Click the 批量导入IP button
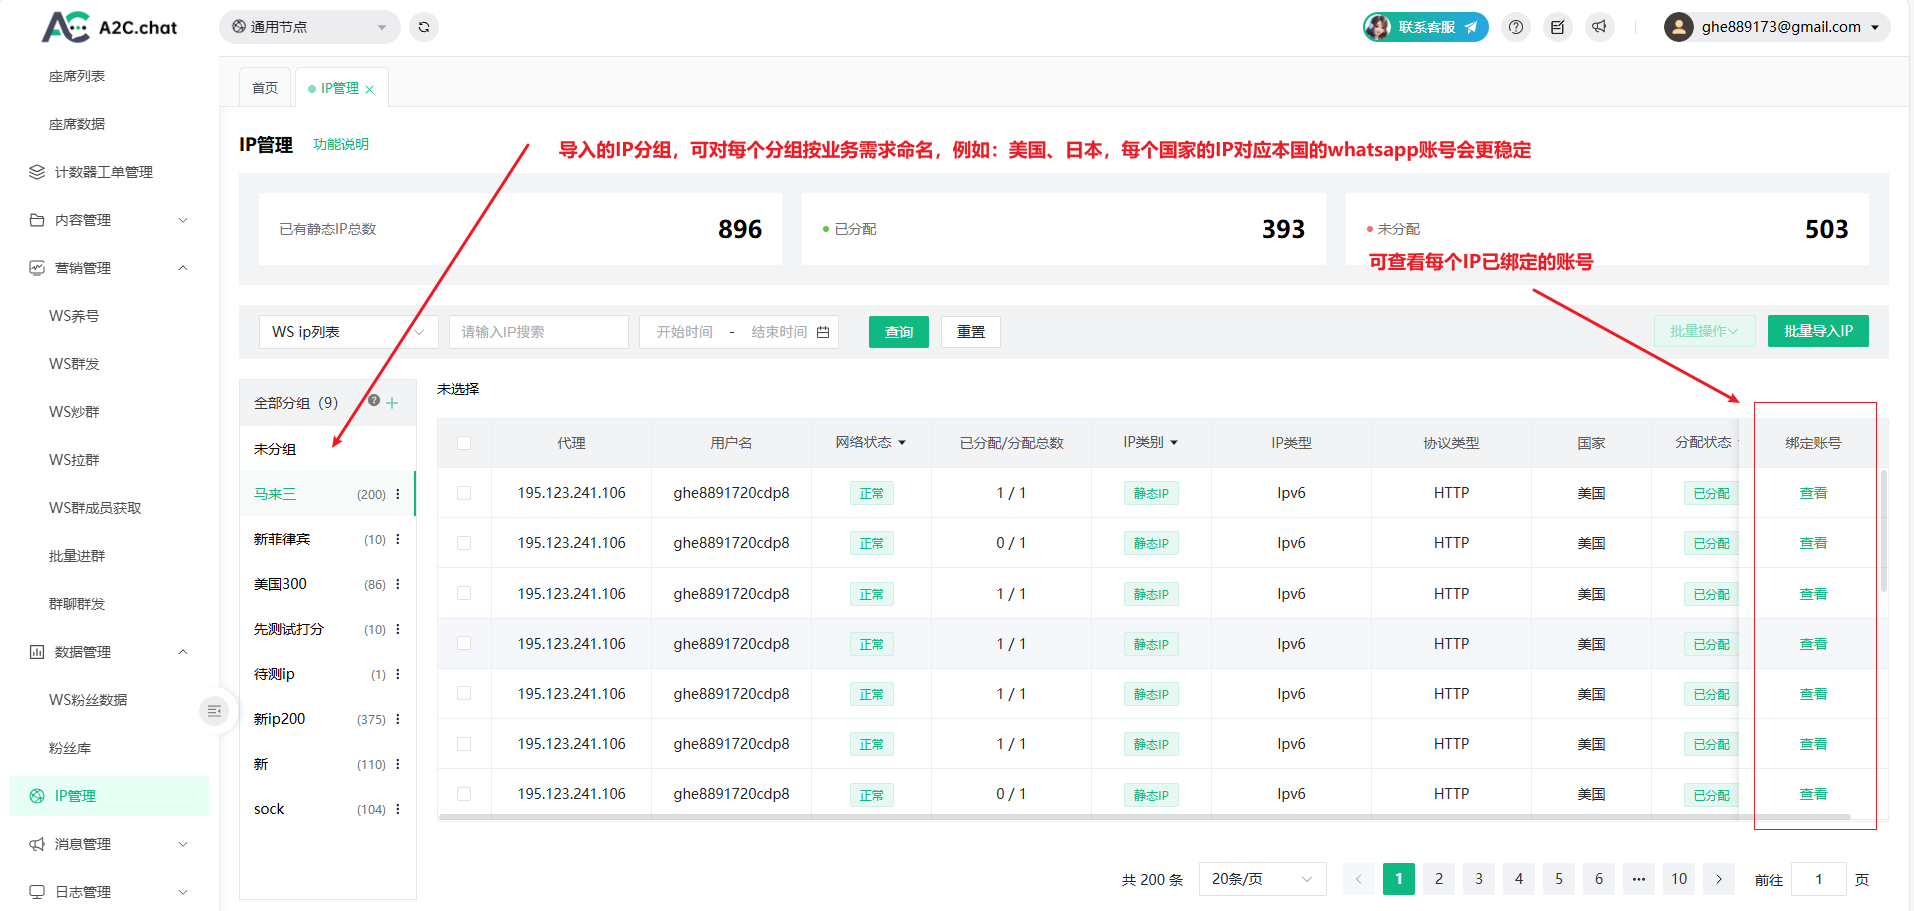The height and width of the screenshot is (911, 1914). [1817, 331]
